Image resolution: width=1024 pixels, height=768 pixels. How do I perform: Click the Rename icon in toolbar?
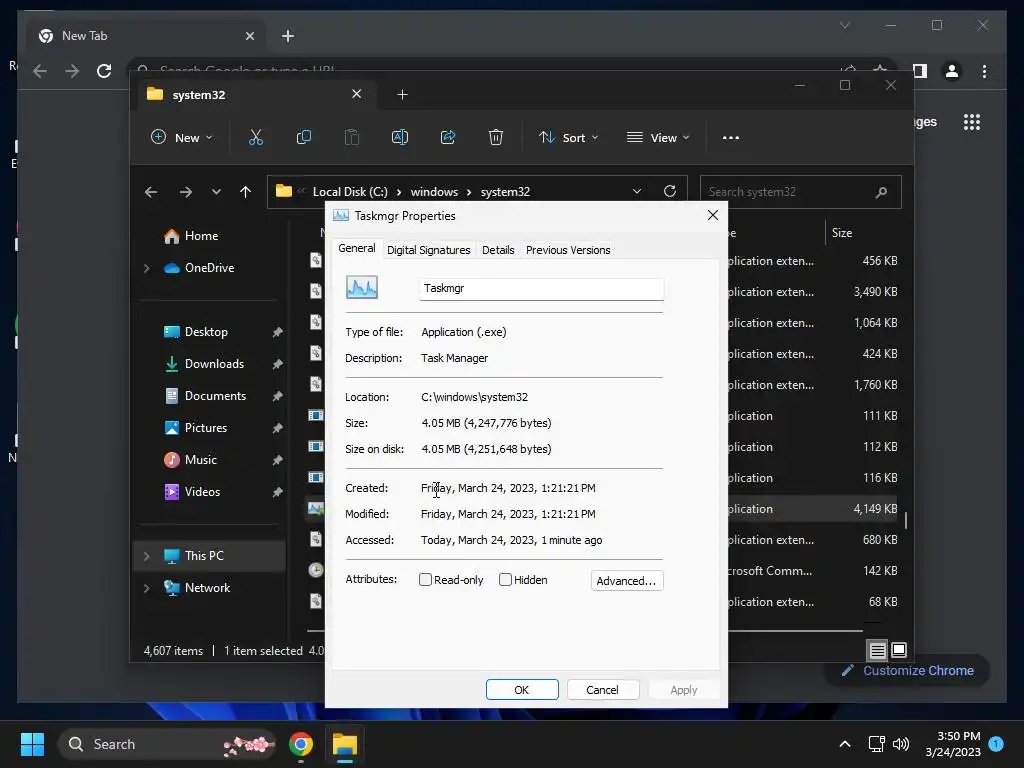[x=400, y=138]
